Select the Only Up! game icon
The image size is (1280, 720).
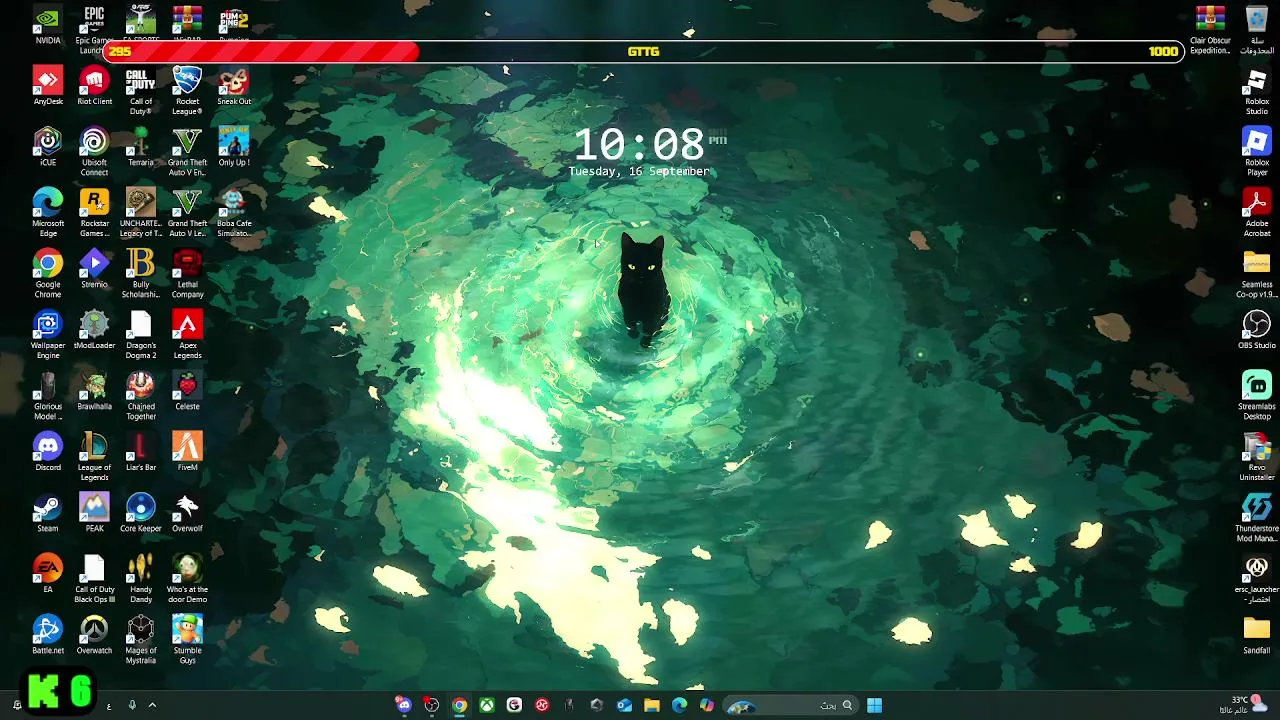tap(234, 147)
